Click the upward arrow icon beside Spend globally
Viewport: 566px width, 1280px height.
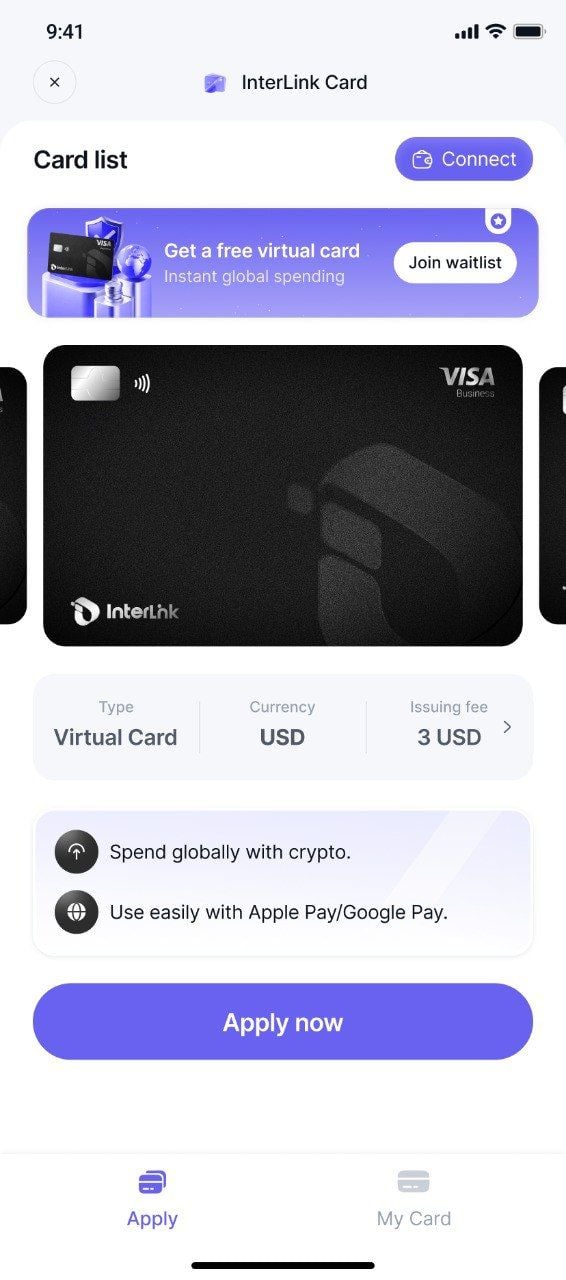click(x=77, y=852)
